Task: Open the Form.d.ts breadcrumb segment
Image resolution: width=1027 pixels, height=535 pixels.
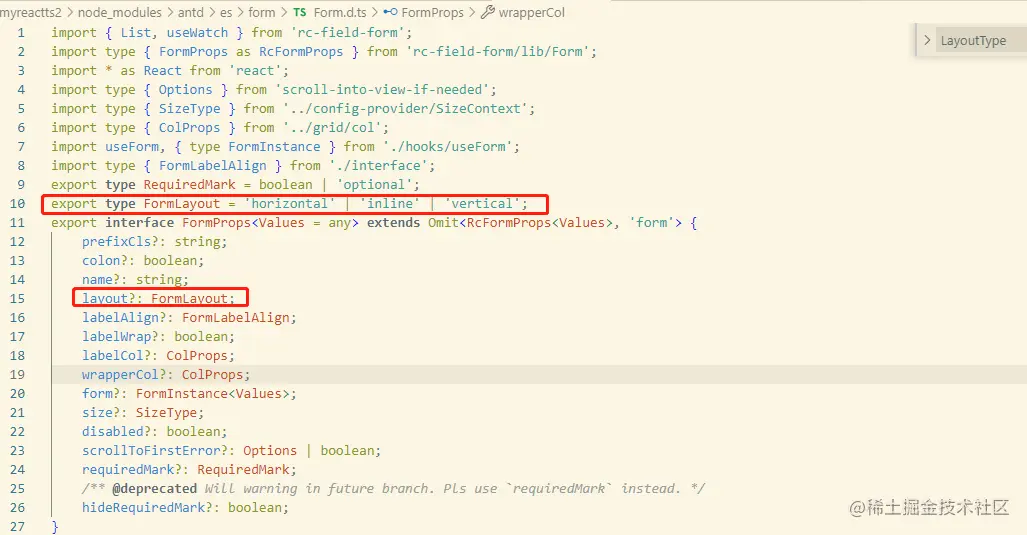Action: [340, 12]
